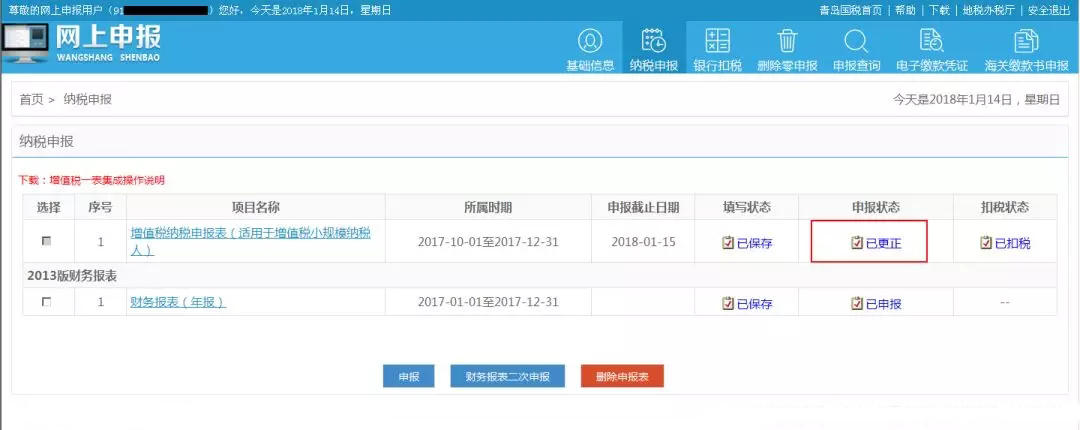Open the 电子缴款凭证 document icon
This screenshot has width=1080, height=430.
click(931, 41)
